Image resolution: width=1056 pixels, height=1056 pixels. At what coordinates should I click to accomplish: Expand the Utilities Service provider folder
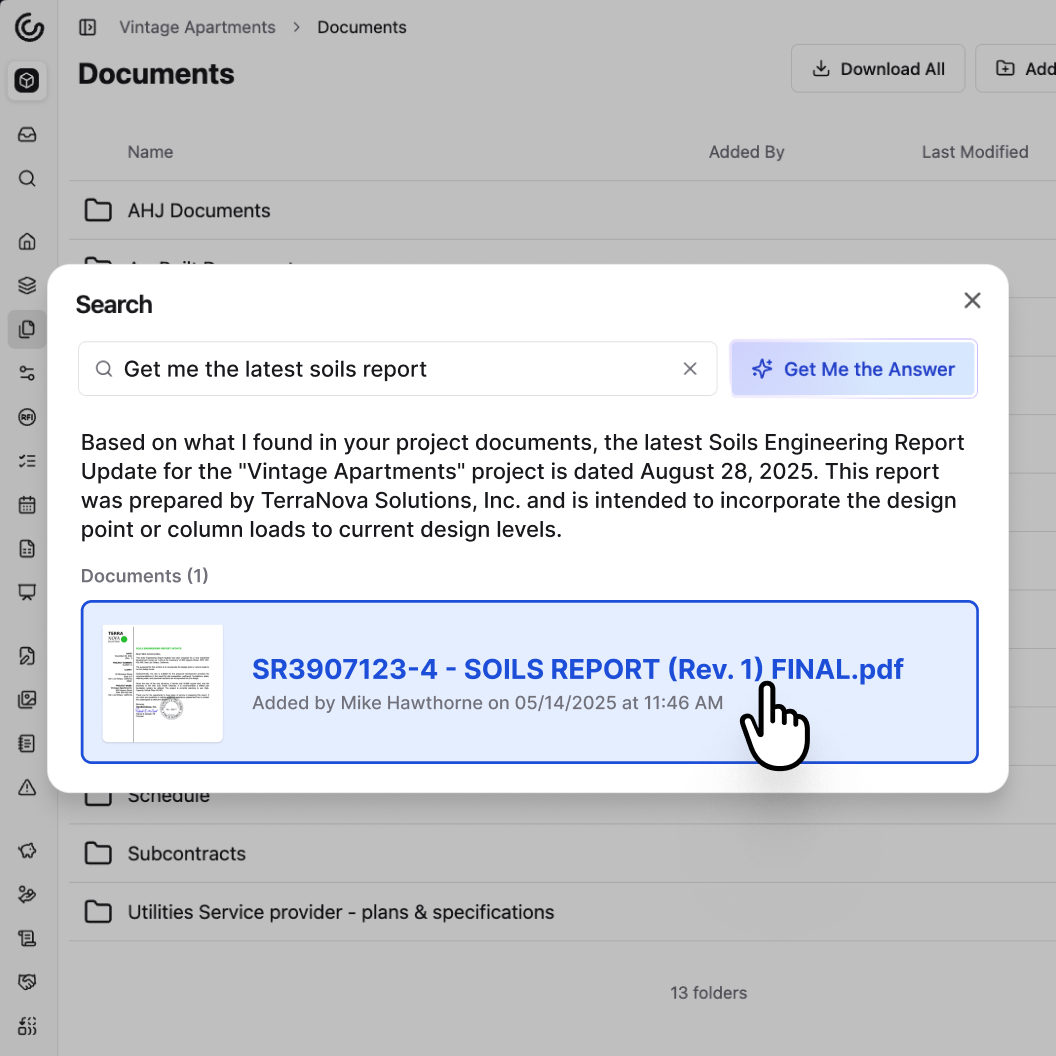click(x=340, y=911)
